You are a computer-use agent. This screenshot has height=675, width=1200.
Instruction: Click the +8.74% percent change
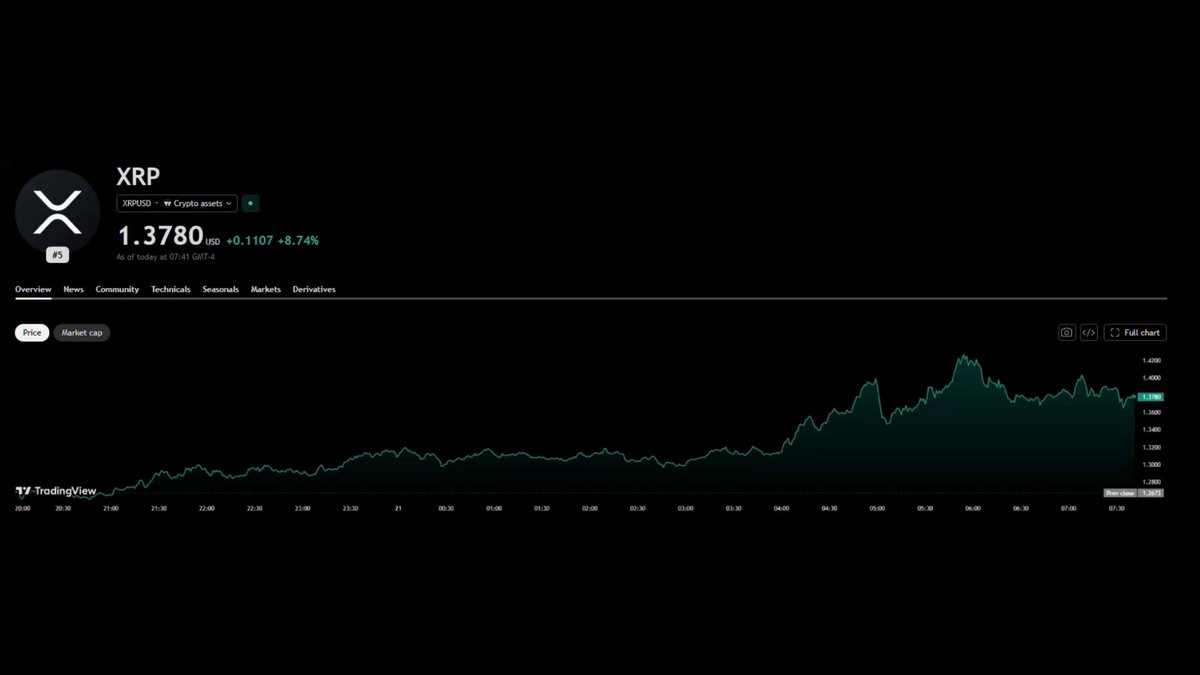(297, 240)
